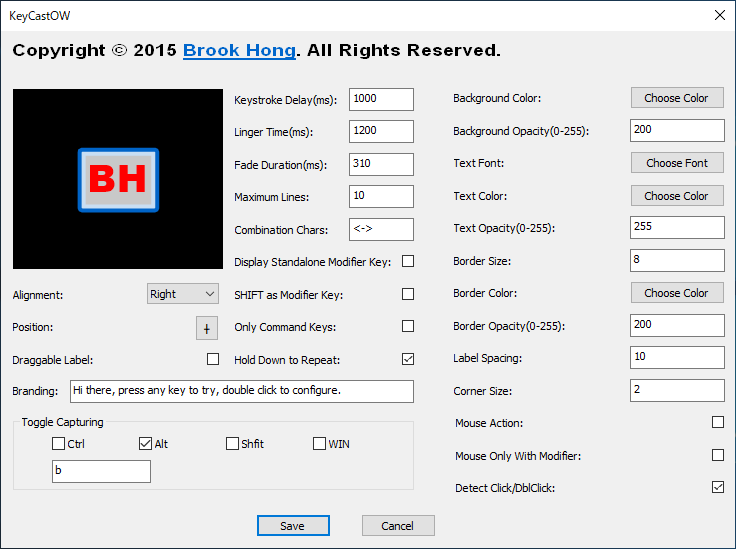Click the BH logo preview image
Viewport: 736px width, 549px height.
(x=118, y=179)
